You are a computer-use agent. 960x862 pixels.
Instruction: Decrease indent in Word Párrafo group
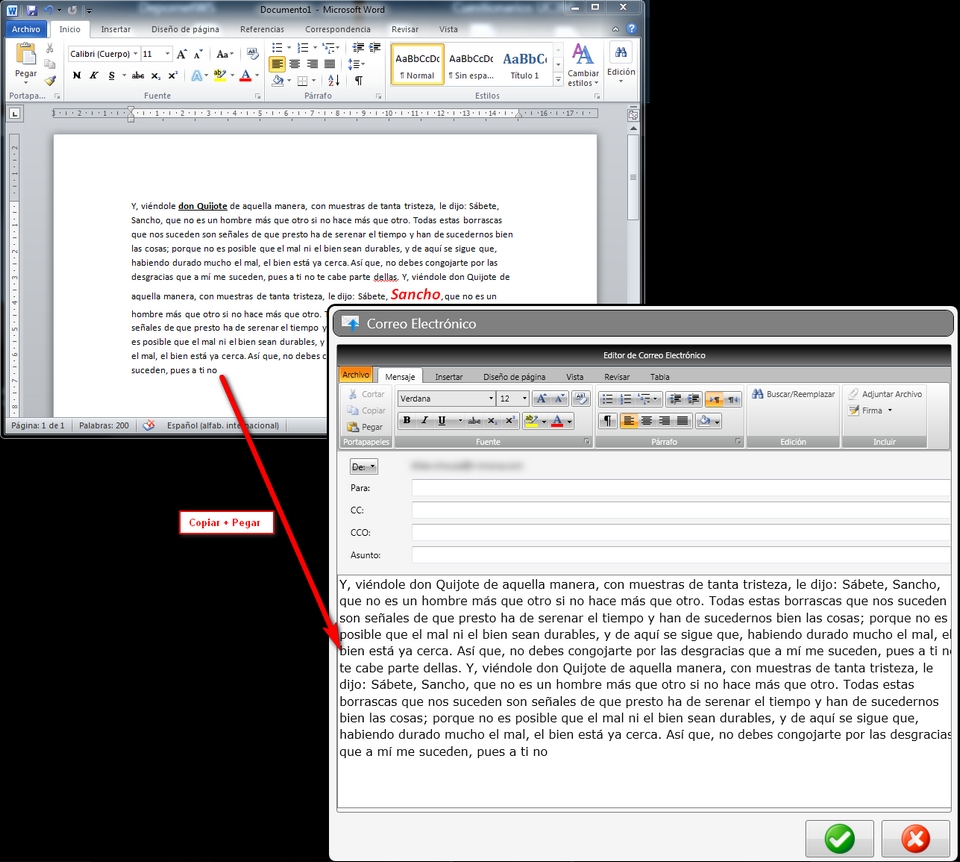click(358, 47)
